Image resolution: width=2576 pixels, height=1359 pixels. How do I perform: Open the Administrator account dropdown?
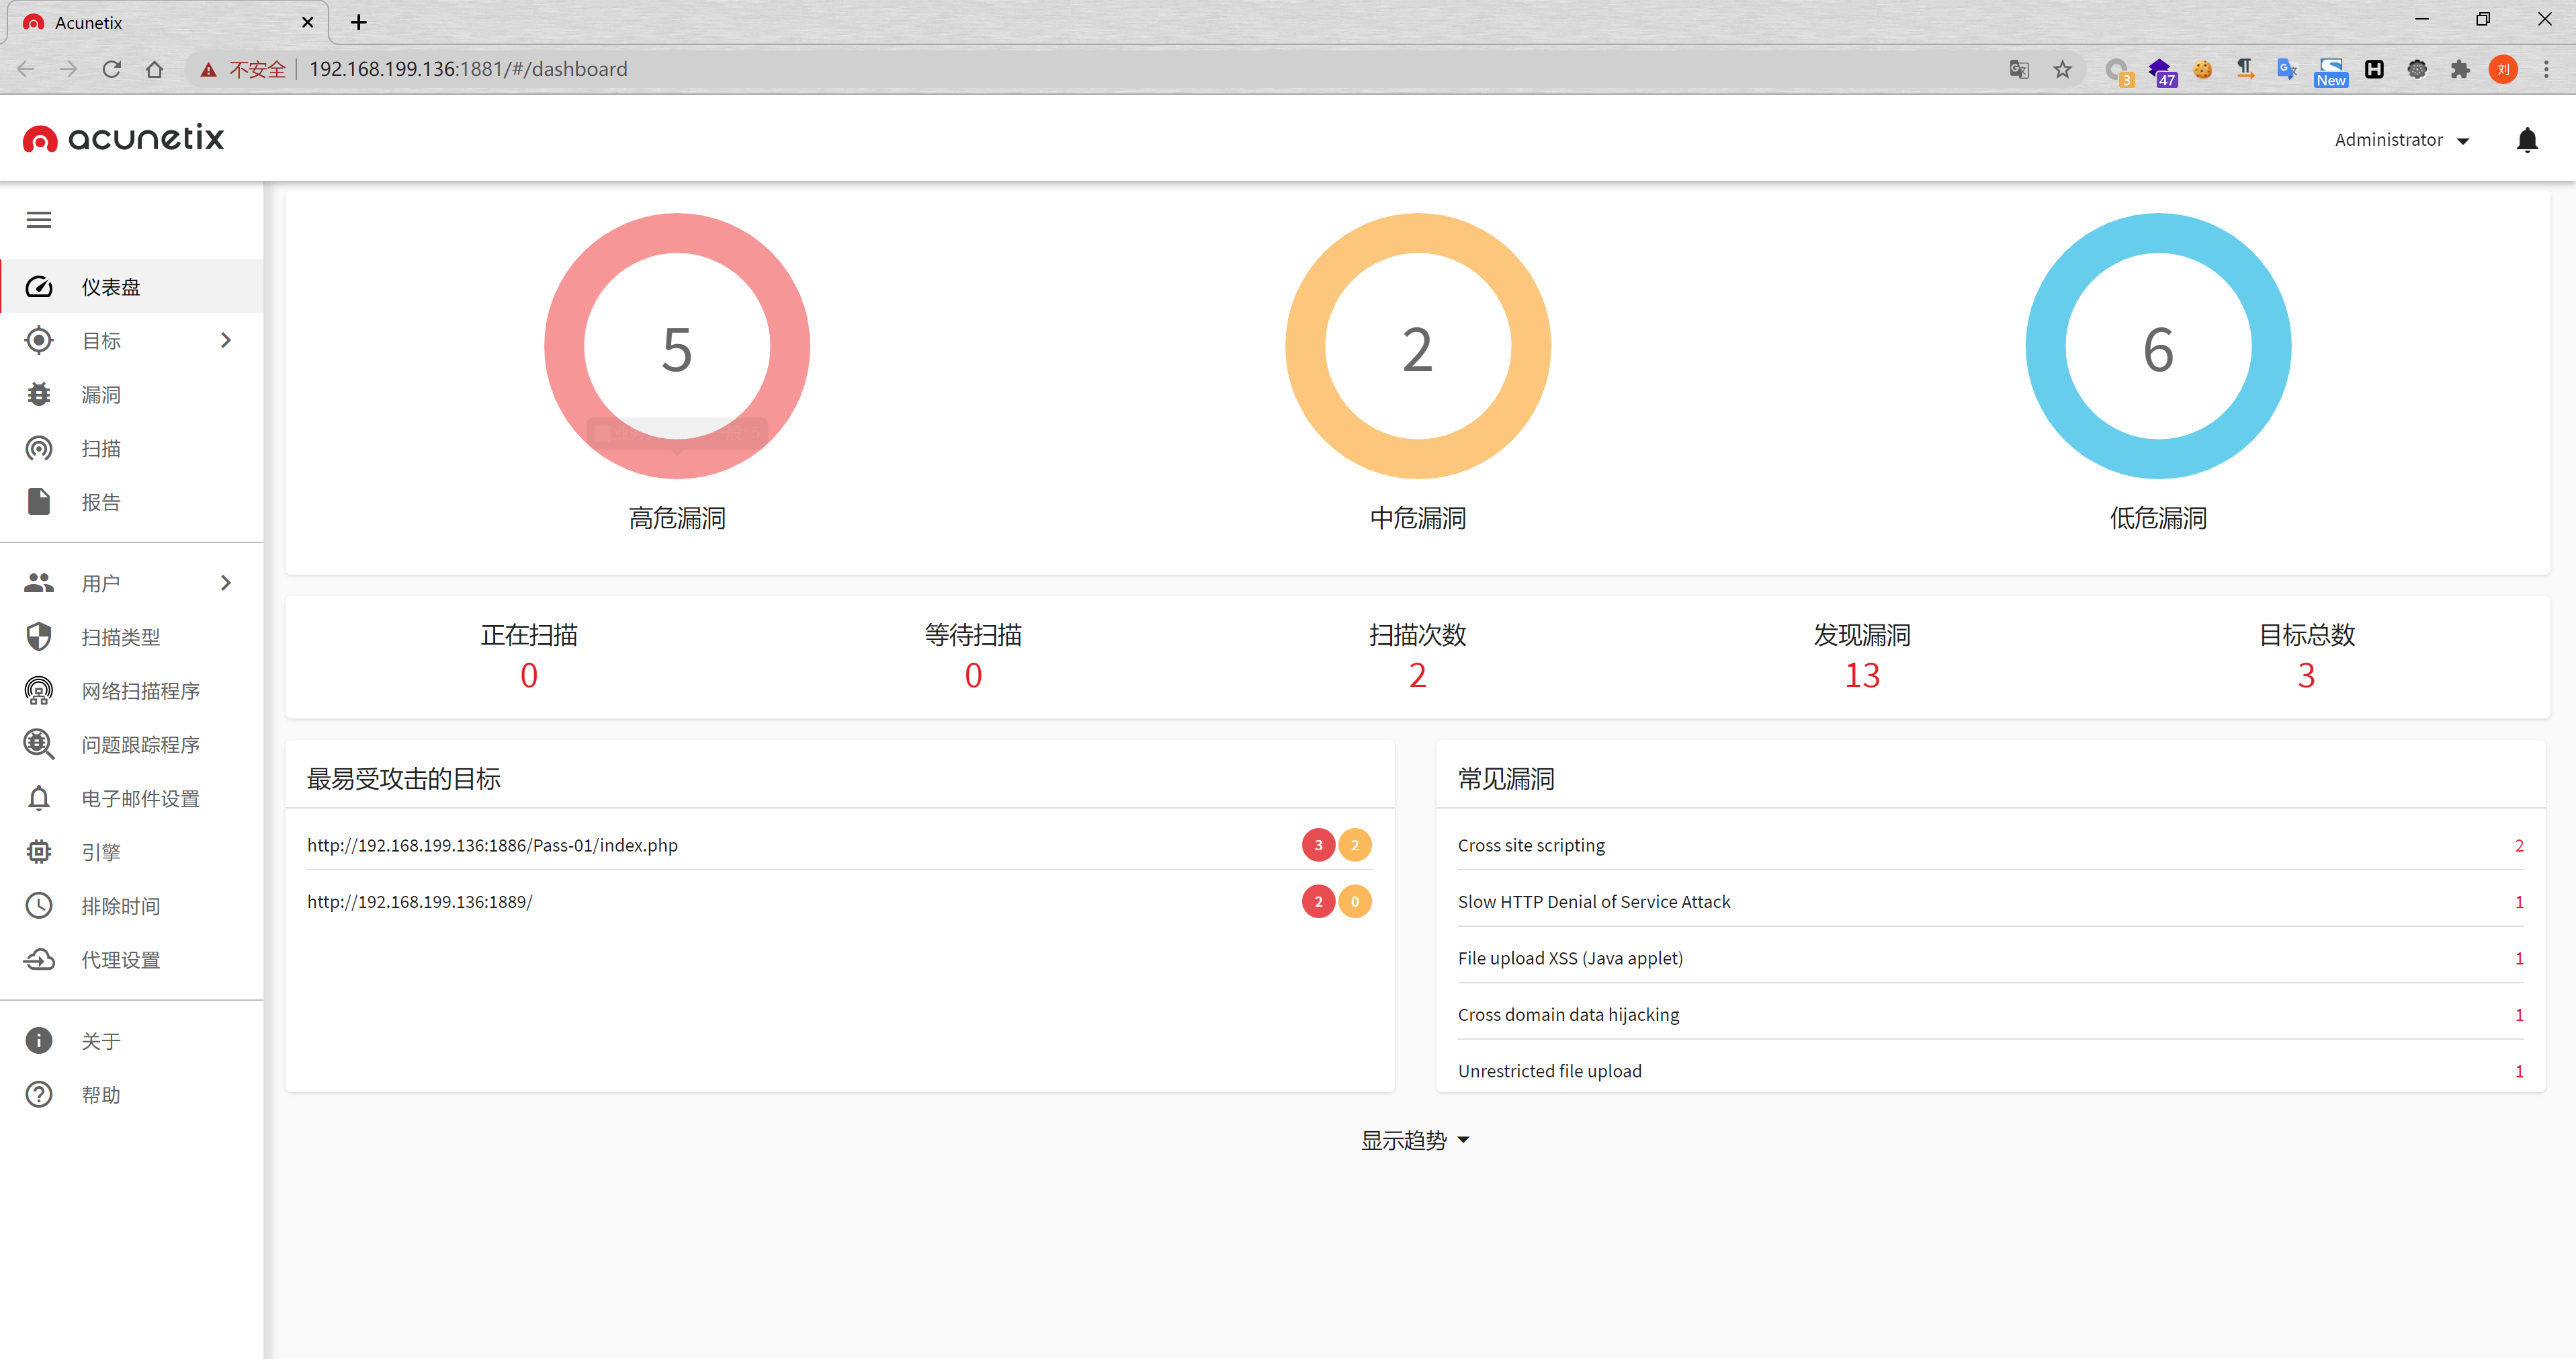(x=2402, y=140)
